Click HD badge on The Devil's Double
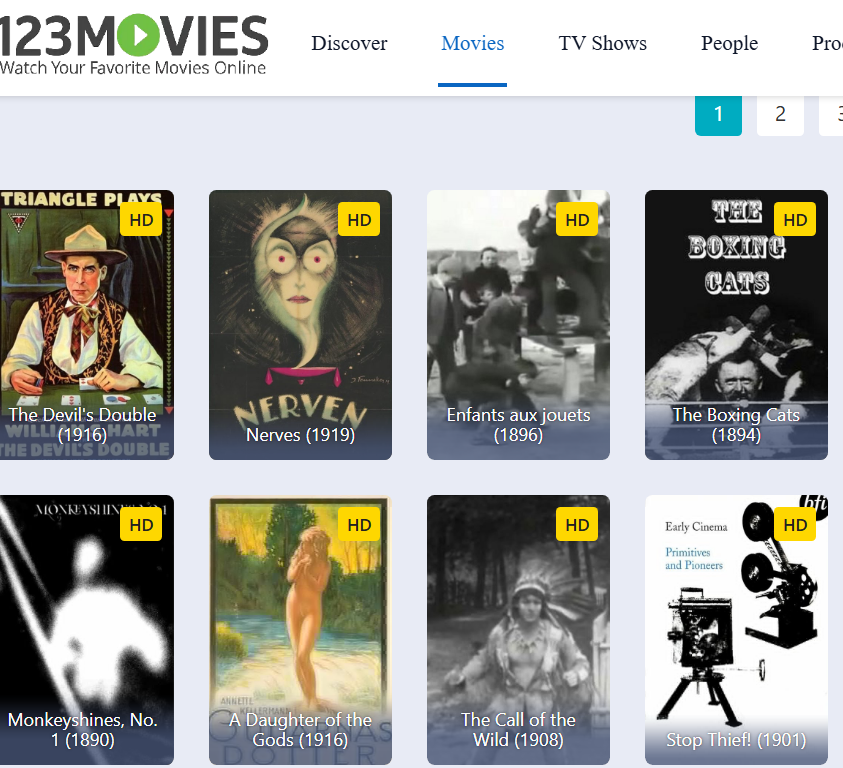 click(141, 219)
